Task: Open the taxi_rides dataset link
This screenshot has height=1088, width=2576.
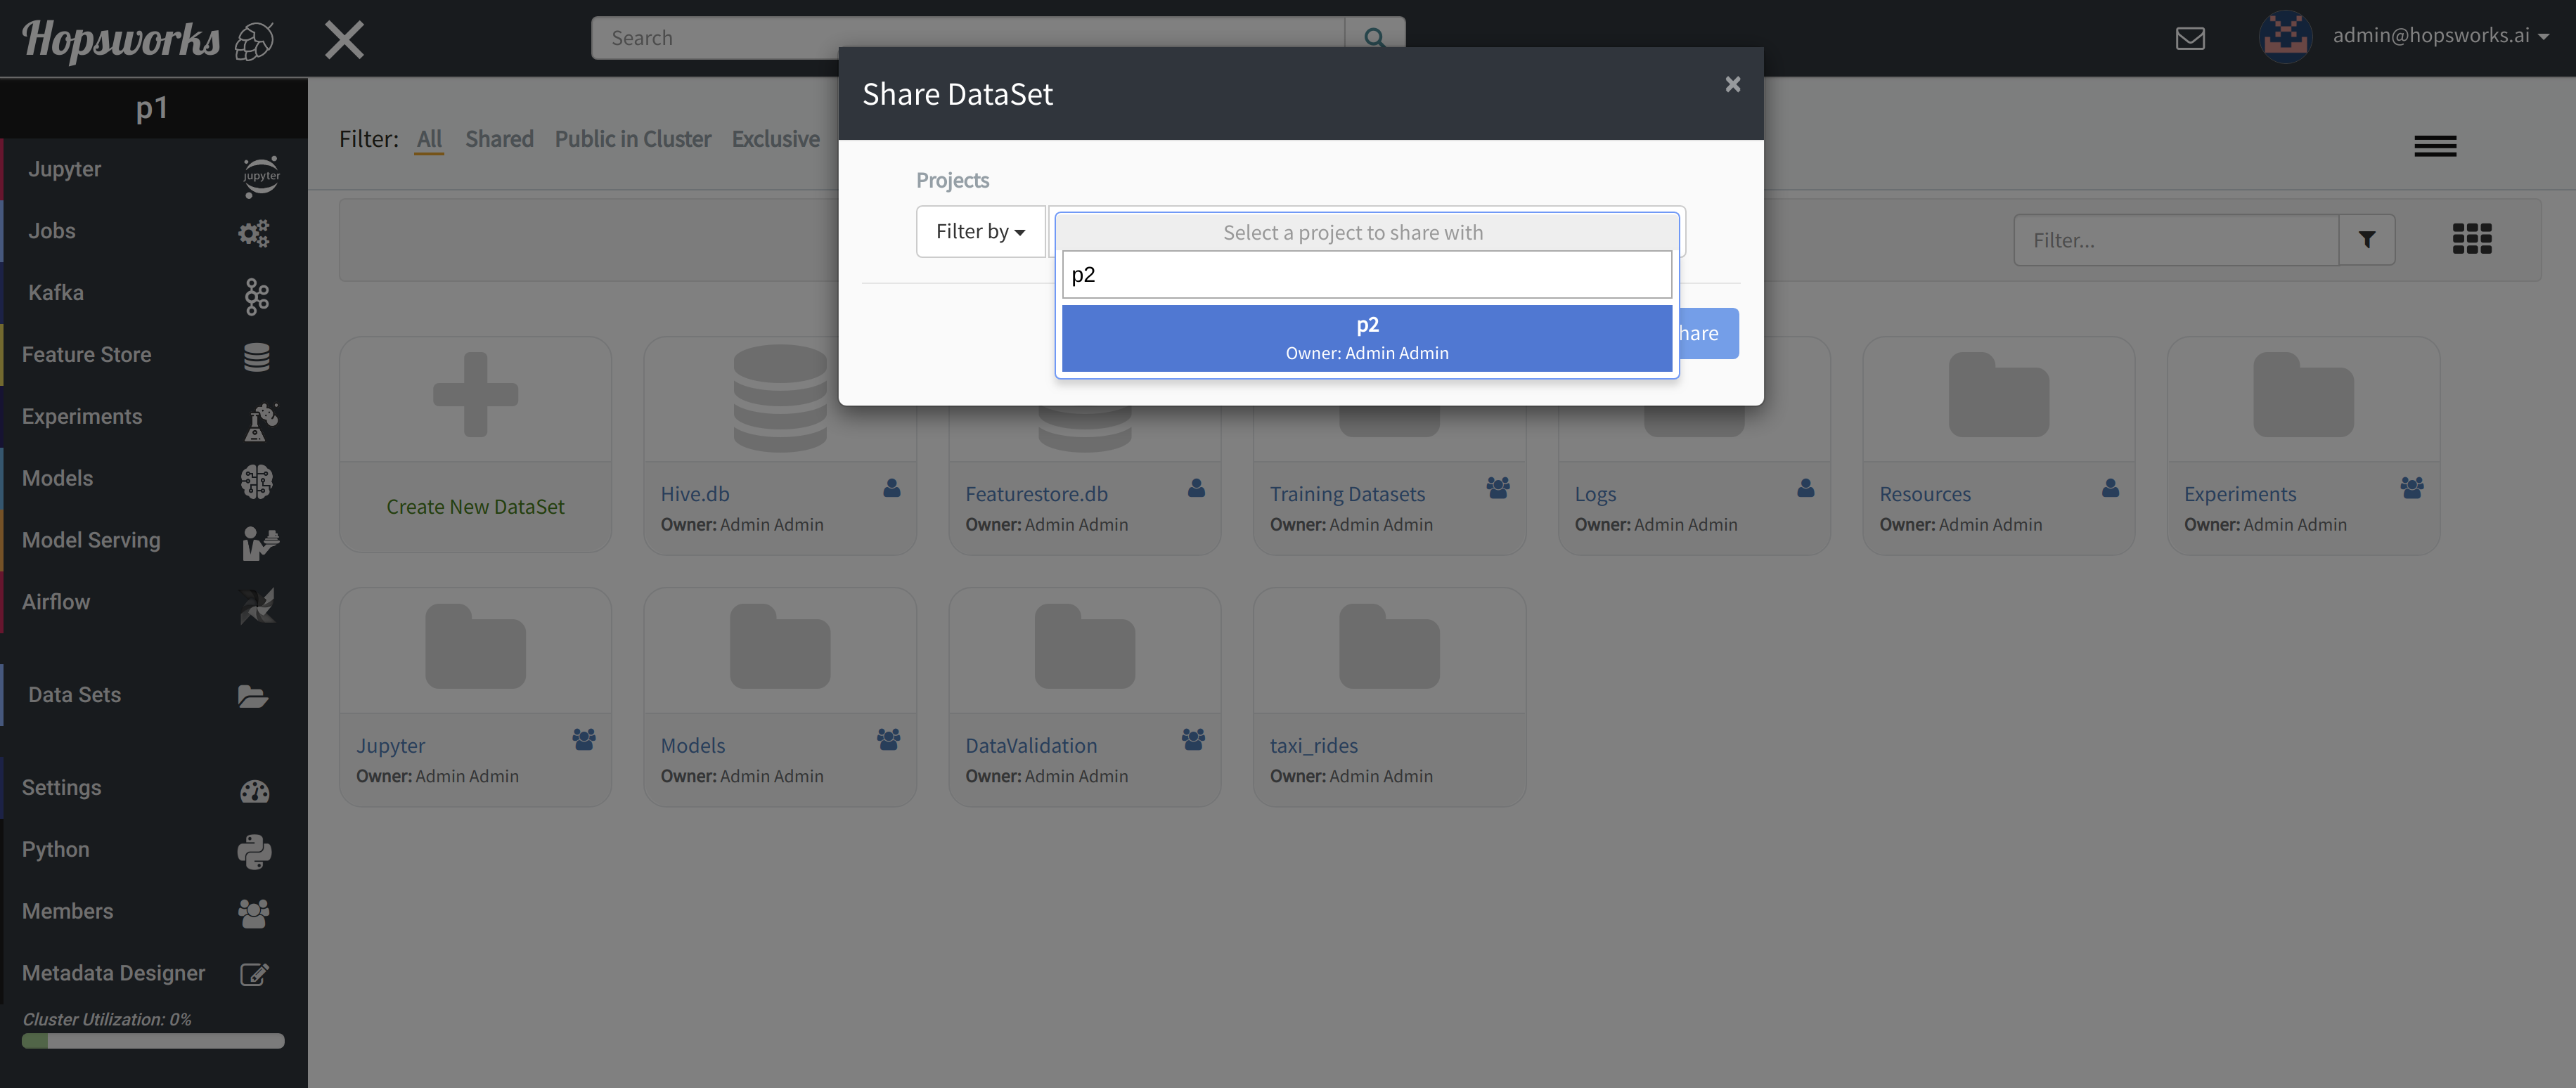Action: (1313, 746)
